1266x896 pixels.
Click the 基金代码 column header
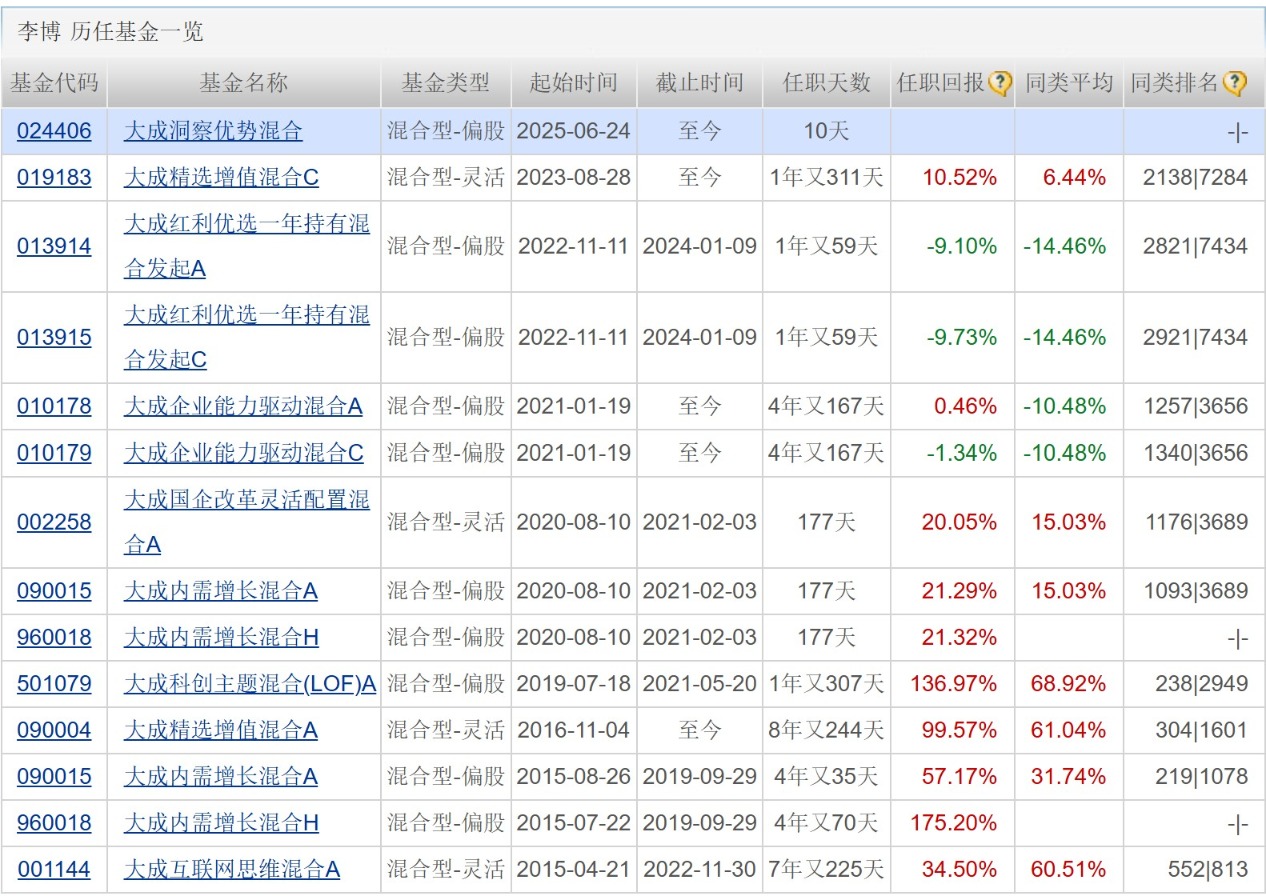54,83
